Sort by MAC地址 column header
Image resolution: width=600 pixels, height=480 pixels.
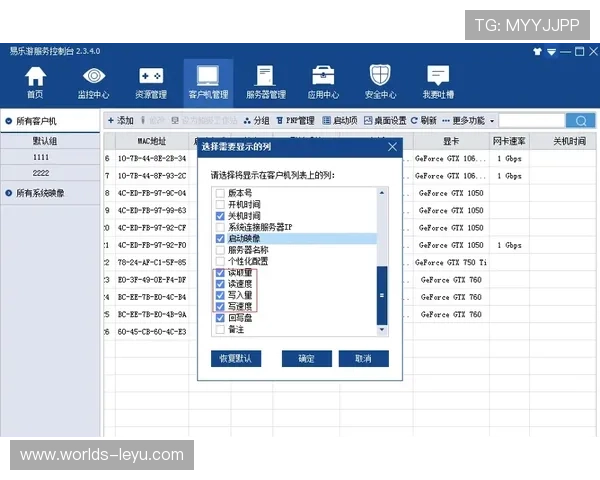tap(152, 141)
